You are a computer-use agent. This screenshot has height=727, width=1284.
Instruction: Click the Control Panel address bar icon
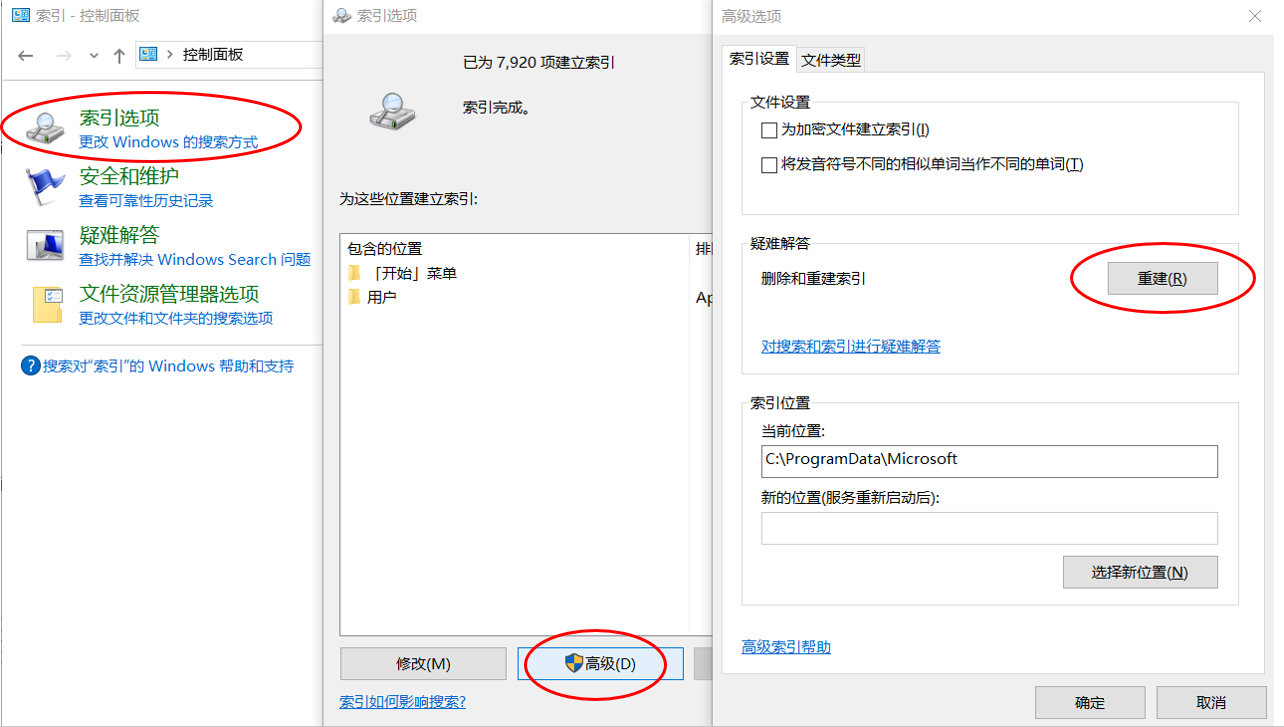tap(148, 54)
